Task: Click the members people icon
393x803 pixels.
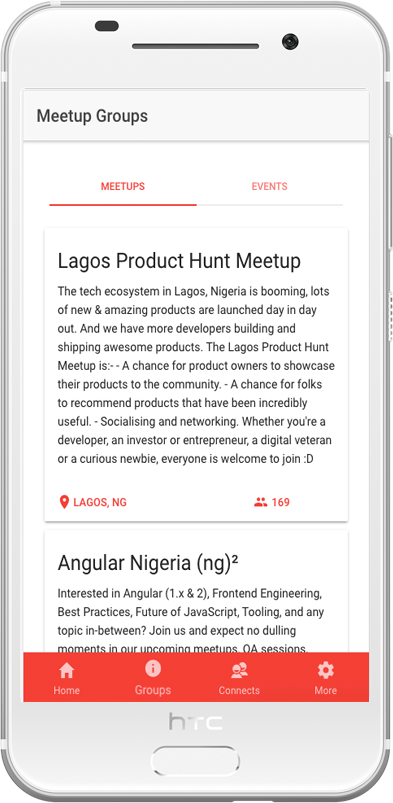Action: tap(261, 502)
